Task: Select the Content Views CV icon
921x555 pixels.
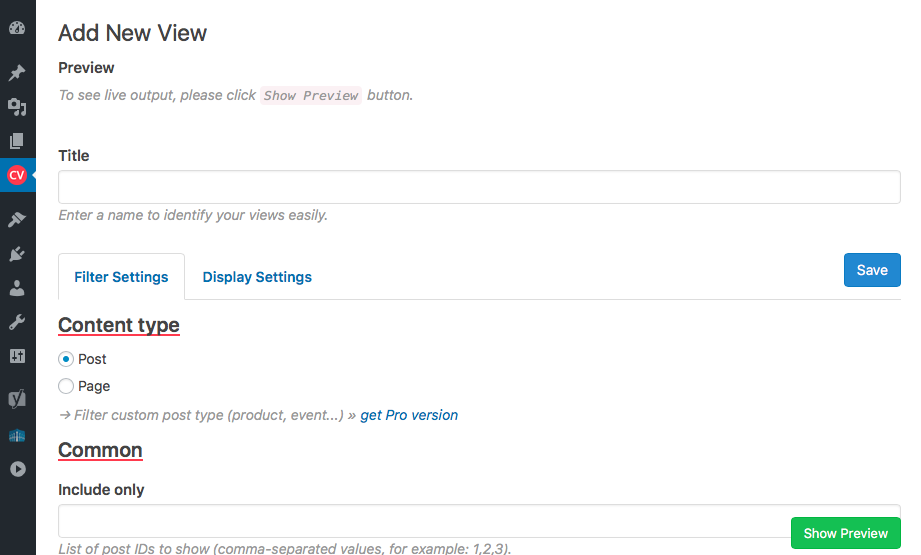Action: 17,175
